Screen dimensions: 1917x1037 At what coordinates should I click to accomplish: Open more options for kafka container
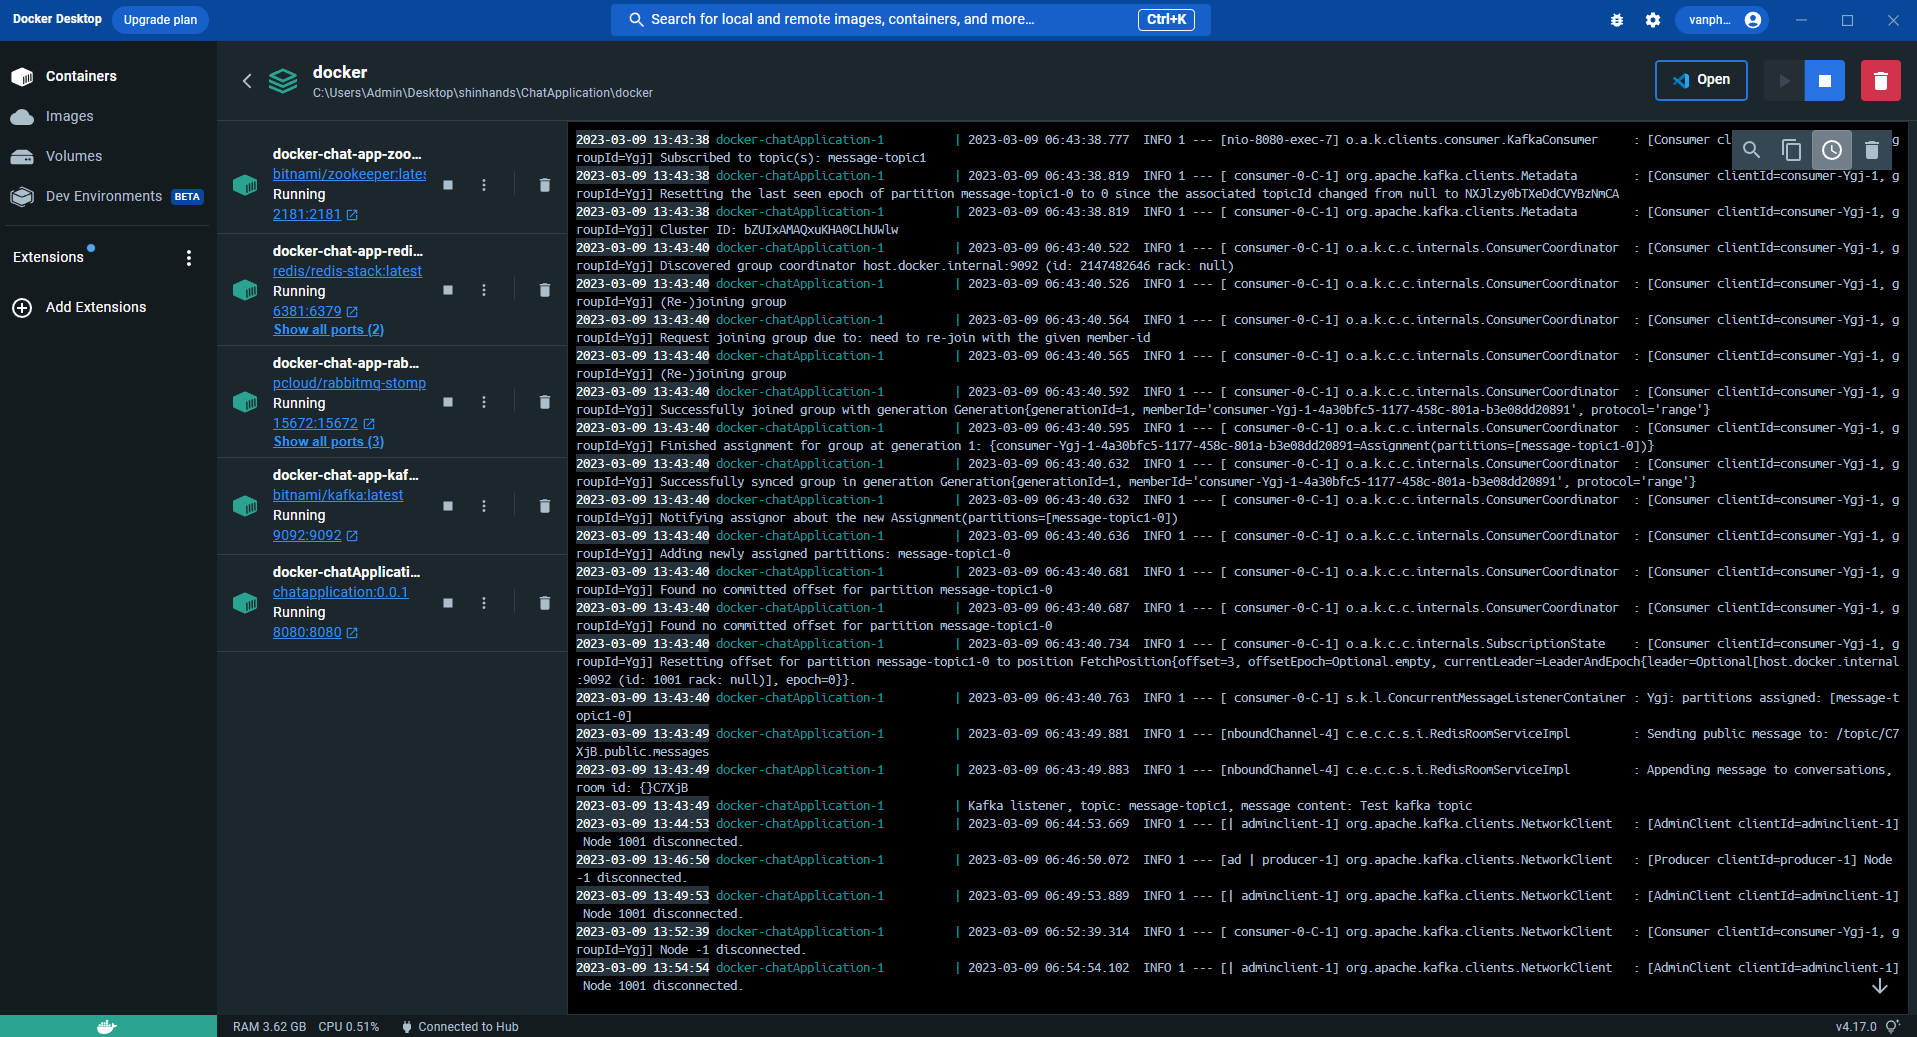(484, 506)
